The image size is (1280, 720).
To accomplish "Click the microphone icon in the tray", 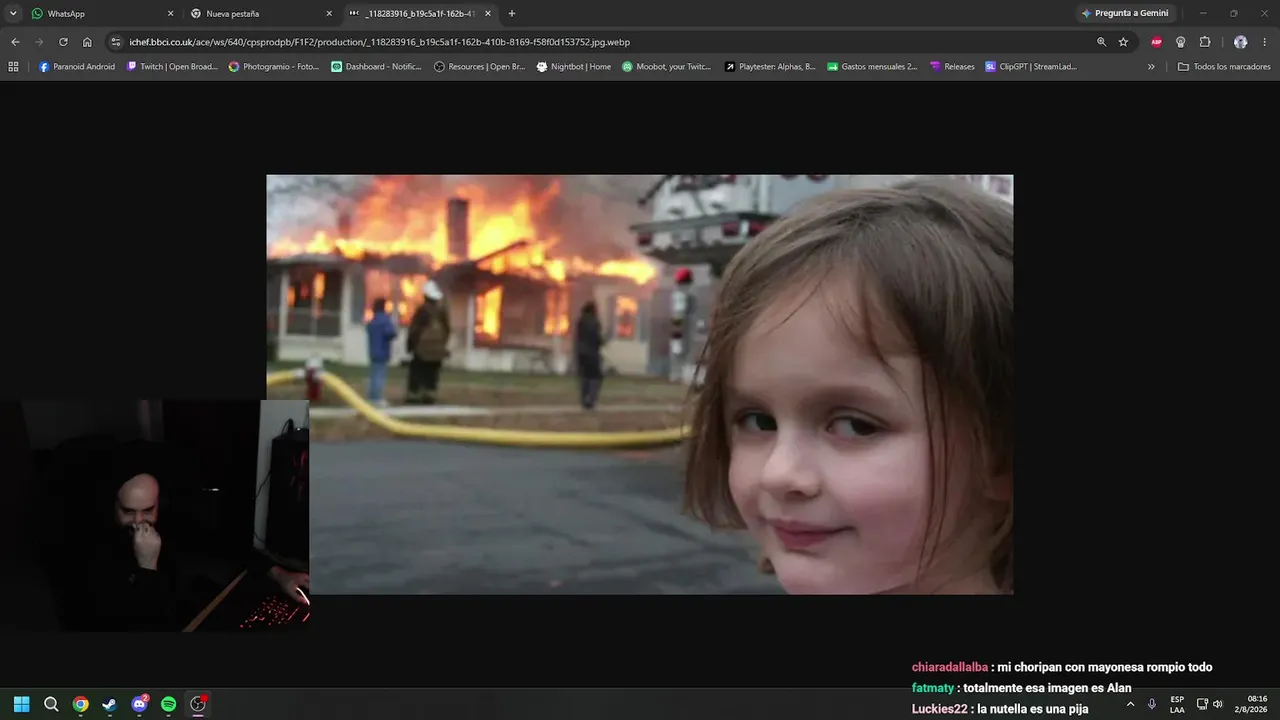I will (1152, 704).
